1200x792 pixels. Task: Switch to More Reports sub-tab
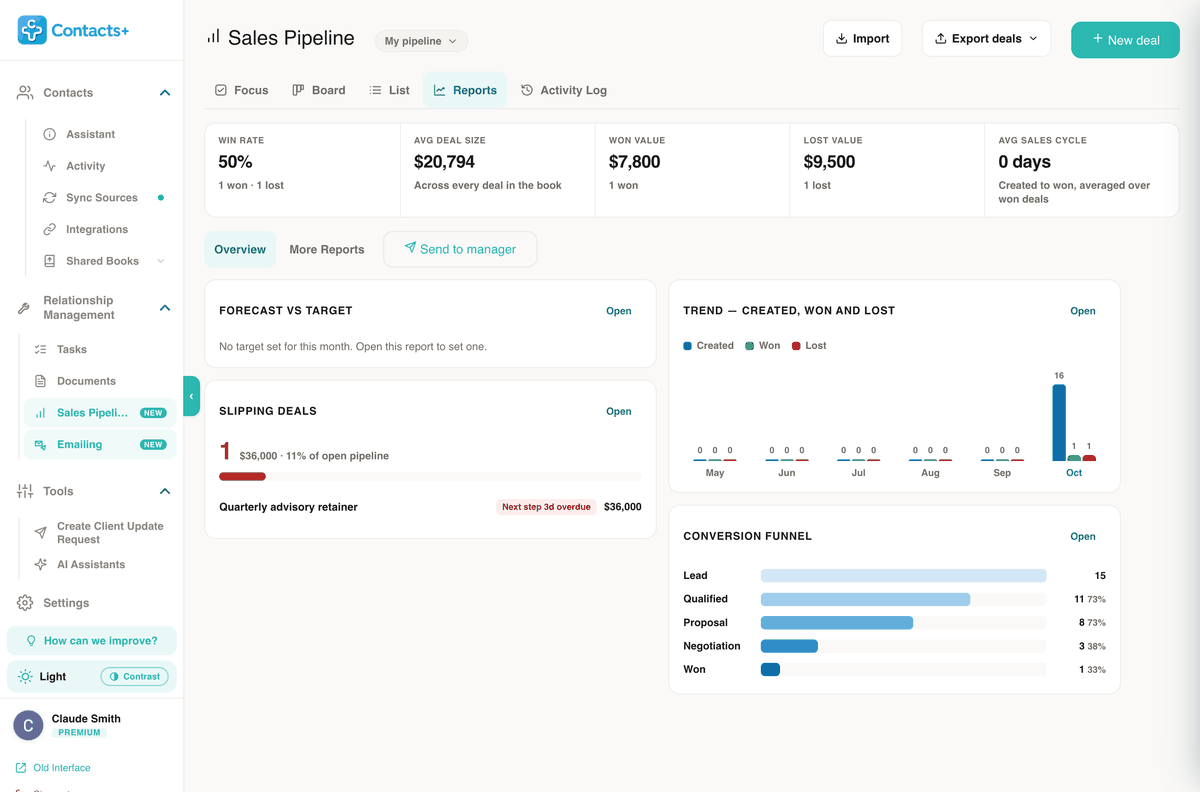coord(327,249)
